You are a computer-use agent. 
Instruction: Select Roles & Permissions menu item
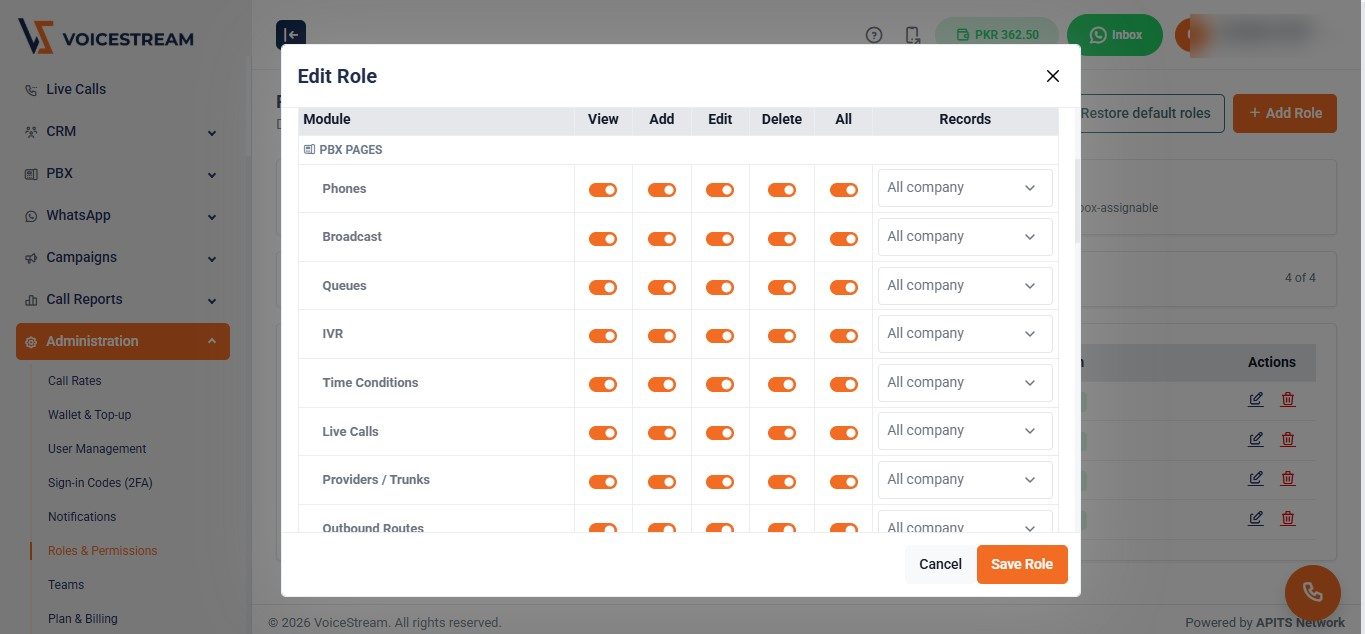click(103, 551)
